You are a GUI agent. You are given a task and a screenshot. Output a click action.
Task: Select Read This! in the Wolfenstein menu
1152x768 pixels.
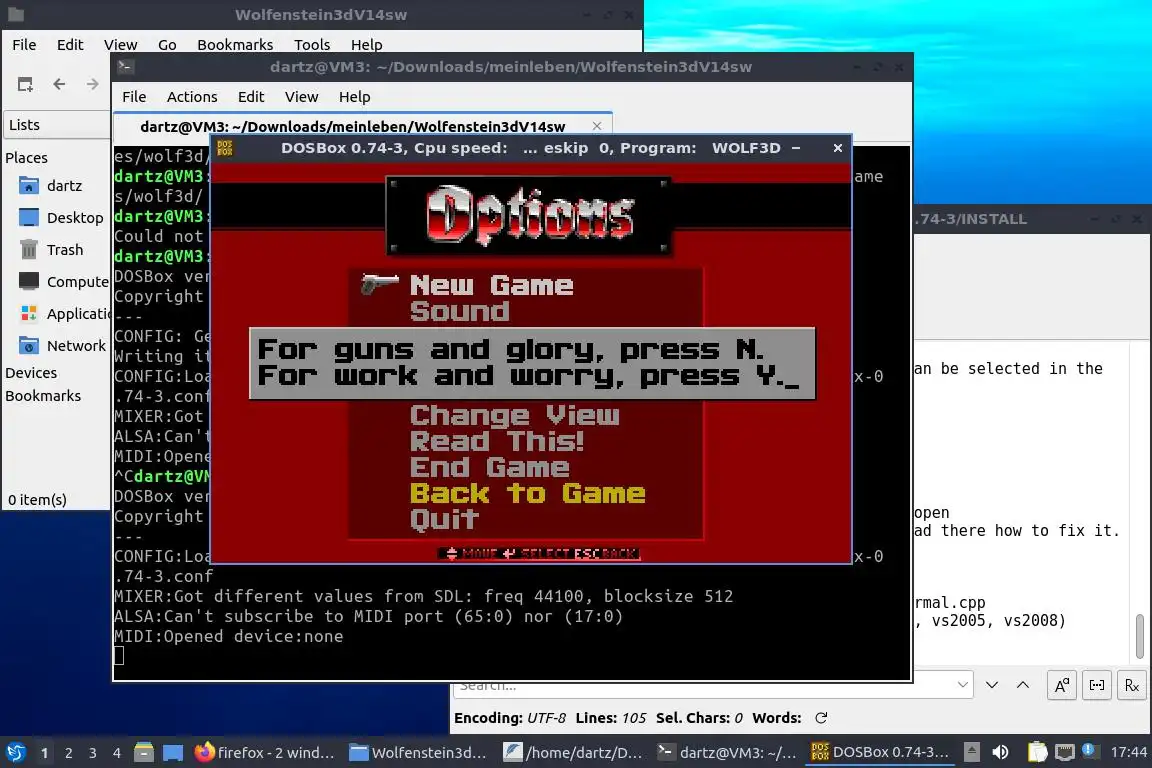tap(497, 442)
